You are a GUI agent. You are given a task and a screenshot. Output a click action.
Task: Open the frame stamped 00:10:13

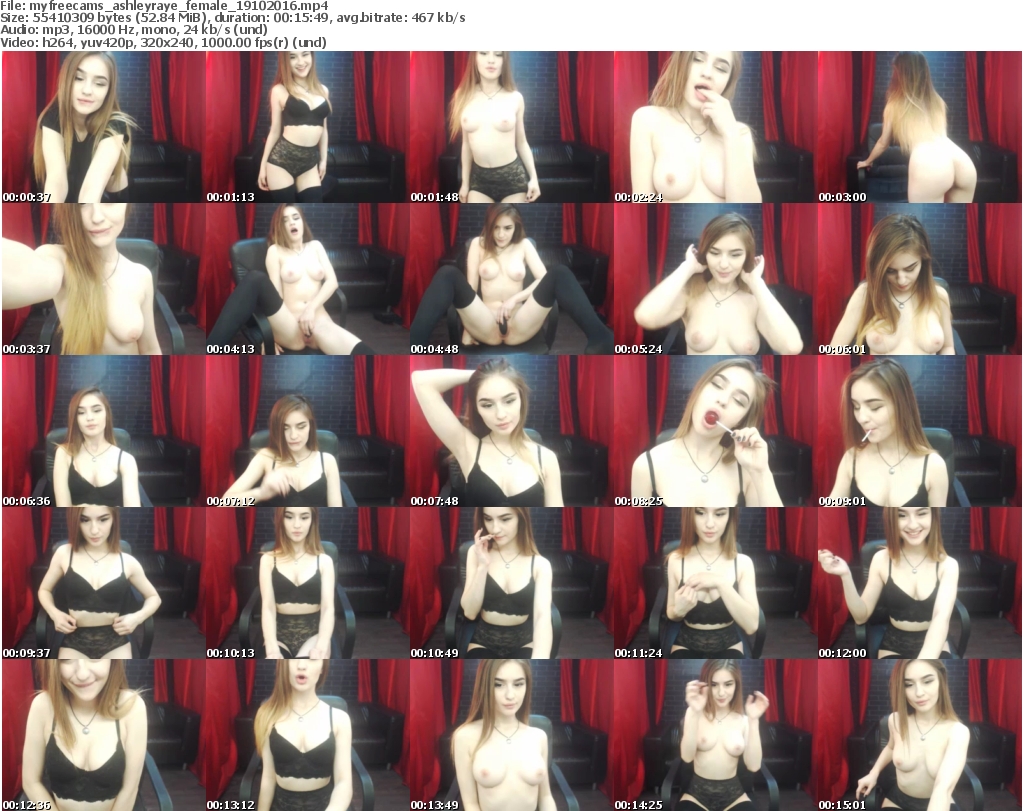[x=308, y=583]
